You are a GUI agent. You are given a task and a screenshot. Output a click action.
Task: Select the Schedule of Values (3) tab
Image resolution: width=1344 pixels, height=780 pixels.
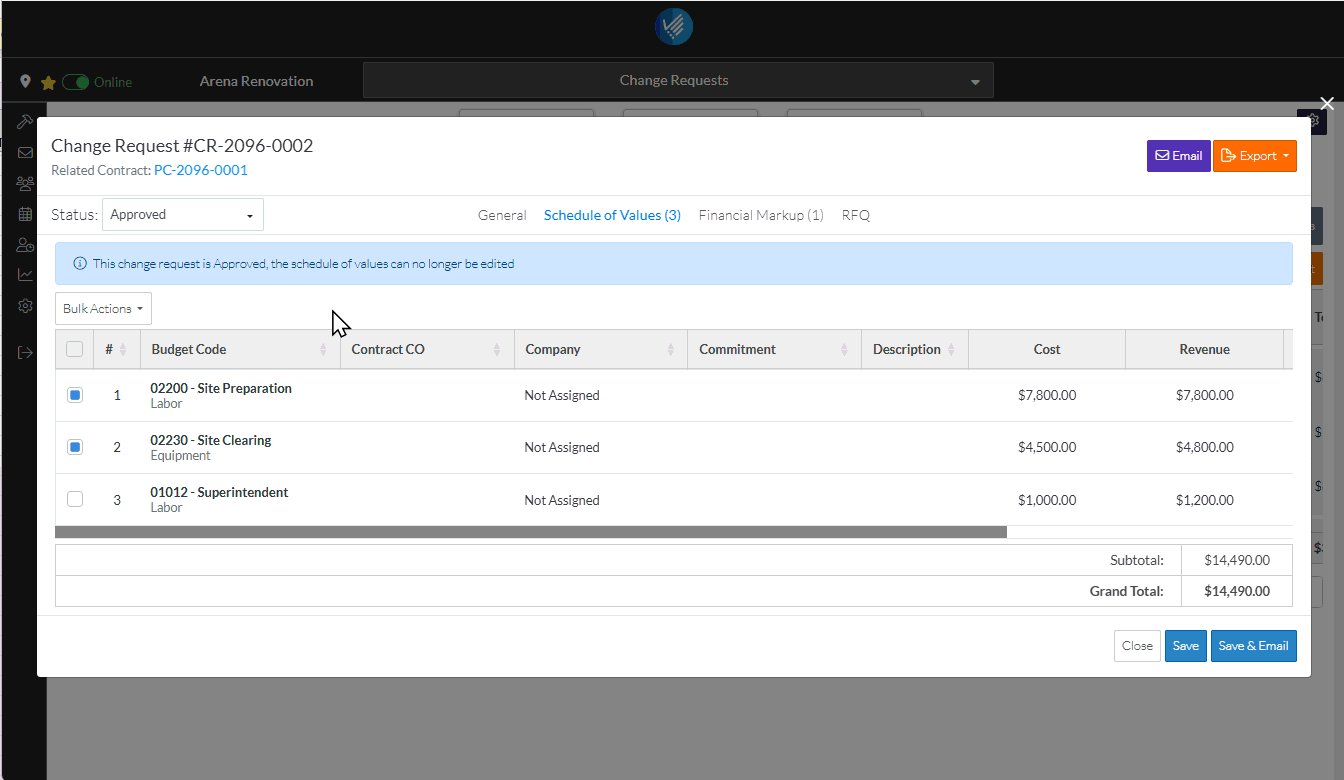612,215
